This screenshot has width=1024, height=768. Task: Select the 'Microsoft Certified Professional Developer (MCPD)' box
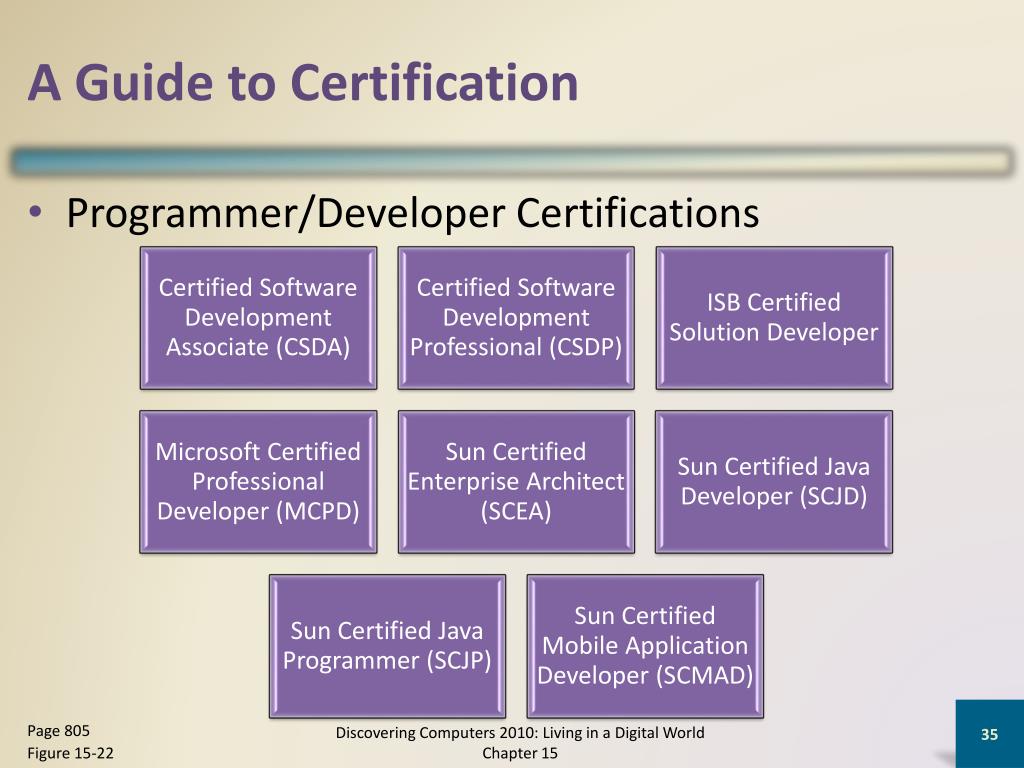258,482
